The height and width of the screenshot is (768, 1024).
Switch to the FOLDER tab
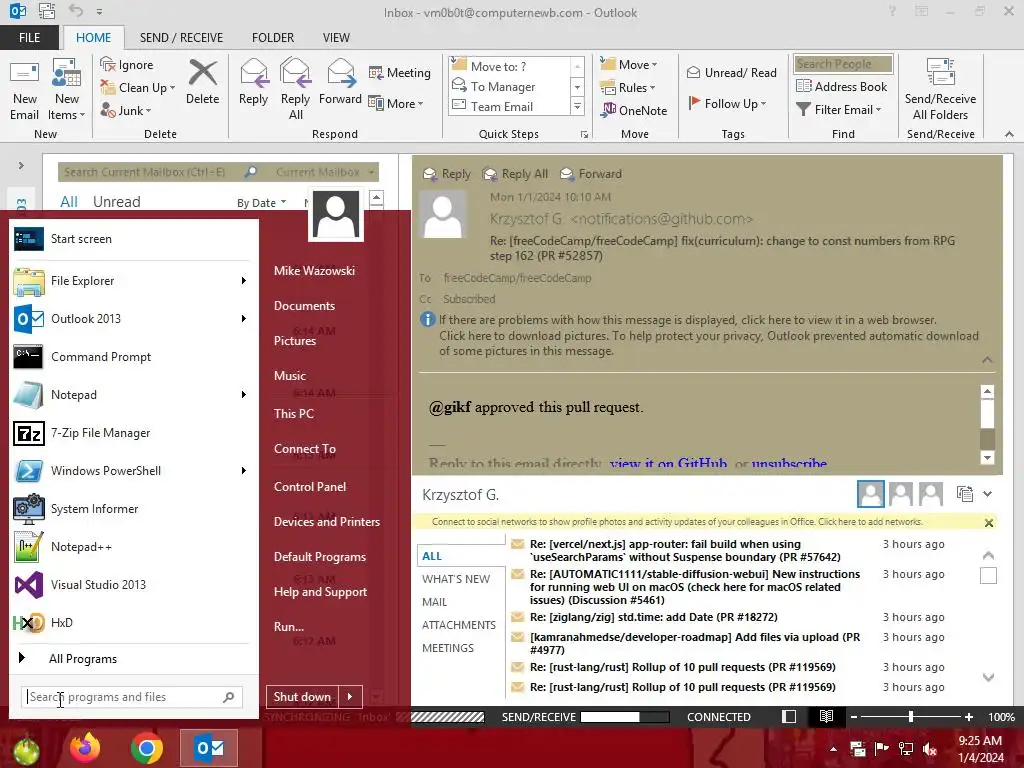point(273,38)
